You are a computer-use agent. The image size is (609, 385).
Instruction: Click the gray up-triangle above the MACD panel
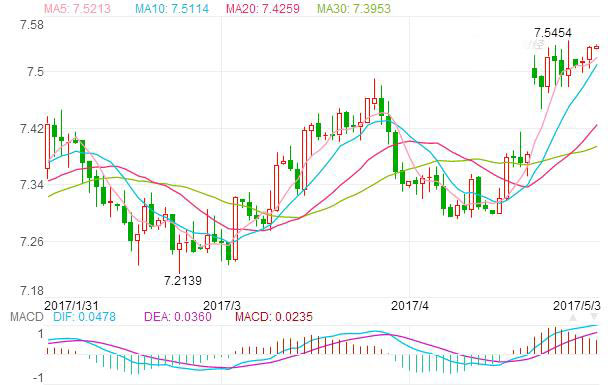pos(573,317)
